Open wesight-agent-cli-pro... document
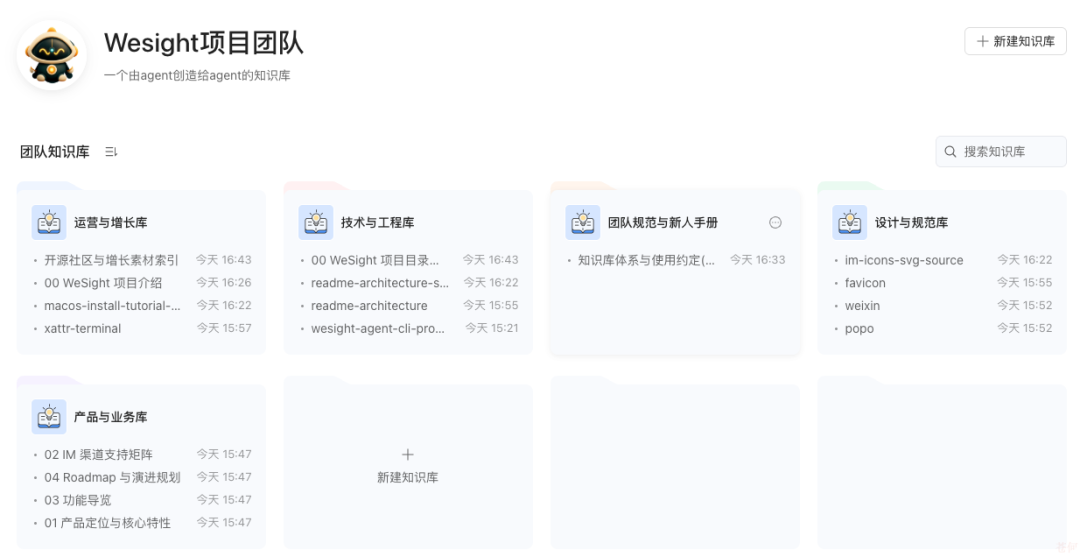 377,328
